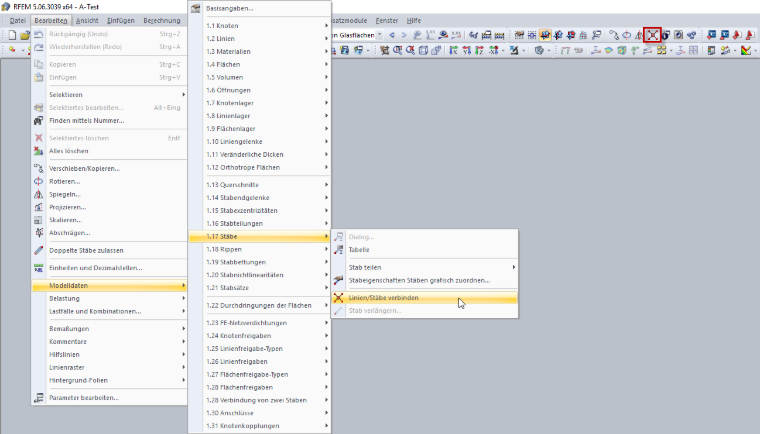760x434 pixels.
Task: Select 1.23 FE-Netzverdichtungen entry
Action: tap(260, 322)
